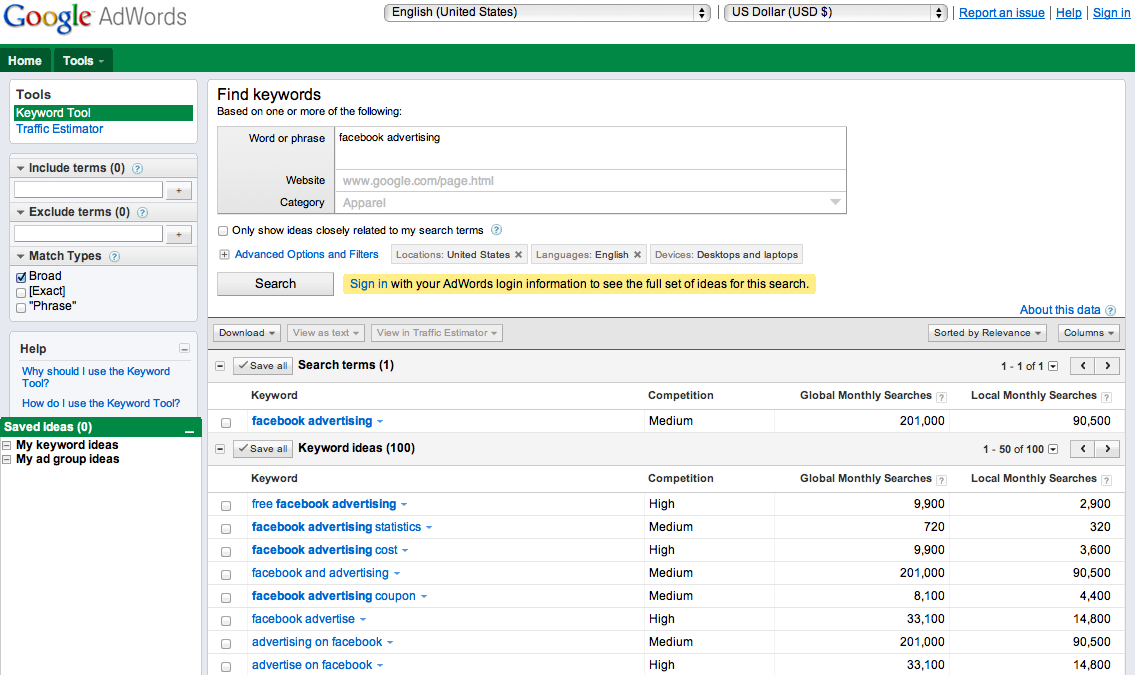Collapse the Keyword ideas section
Screen dimensions: 1135x675
[x=220, y=449]
